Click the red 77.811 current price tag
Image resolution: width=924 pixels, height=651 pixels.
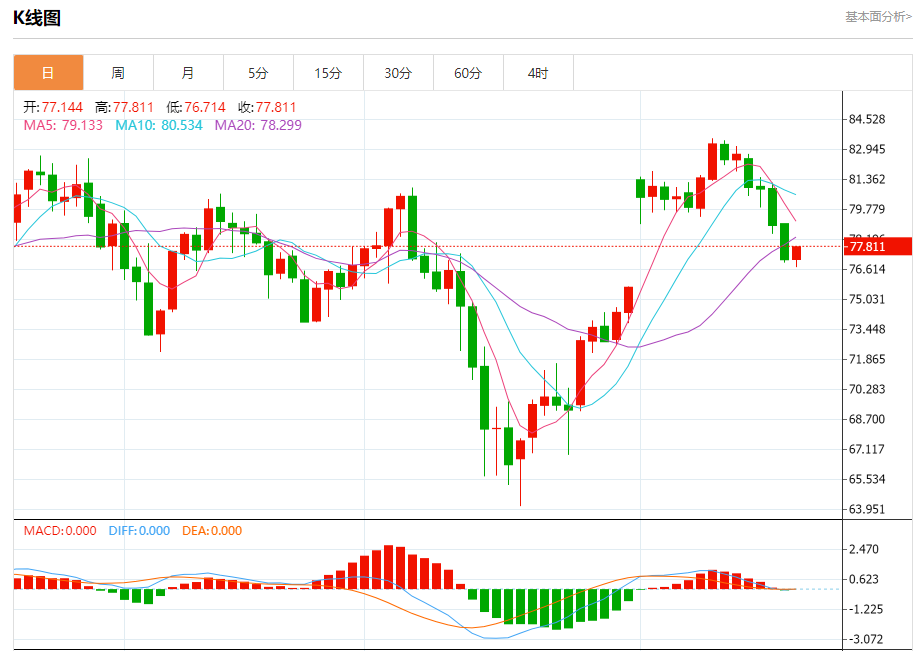click(x=877, y=246)
